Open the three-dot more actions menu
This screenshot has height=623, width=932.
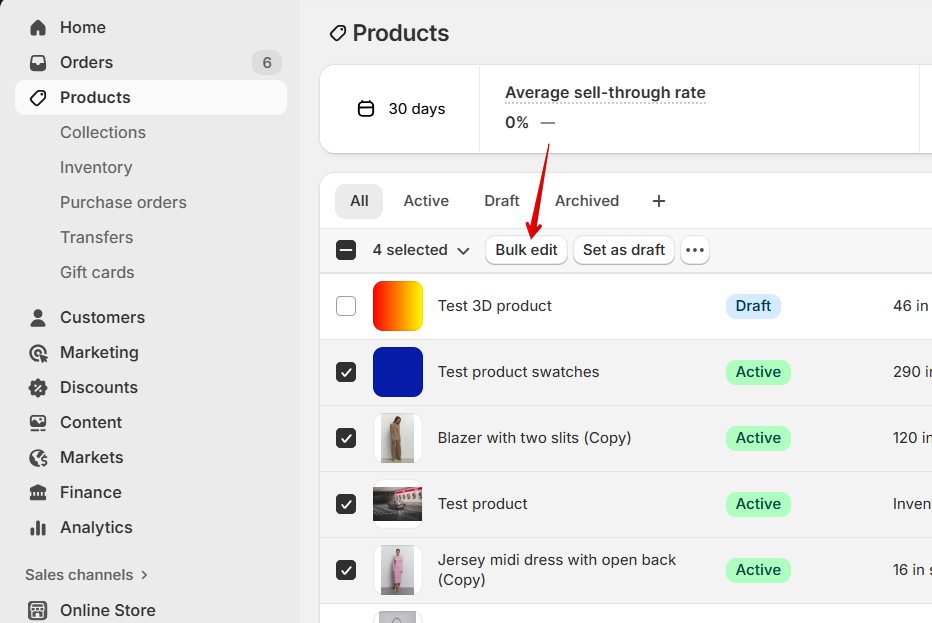click(x=695, y=250)
